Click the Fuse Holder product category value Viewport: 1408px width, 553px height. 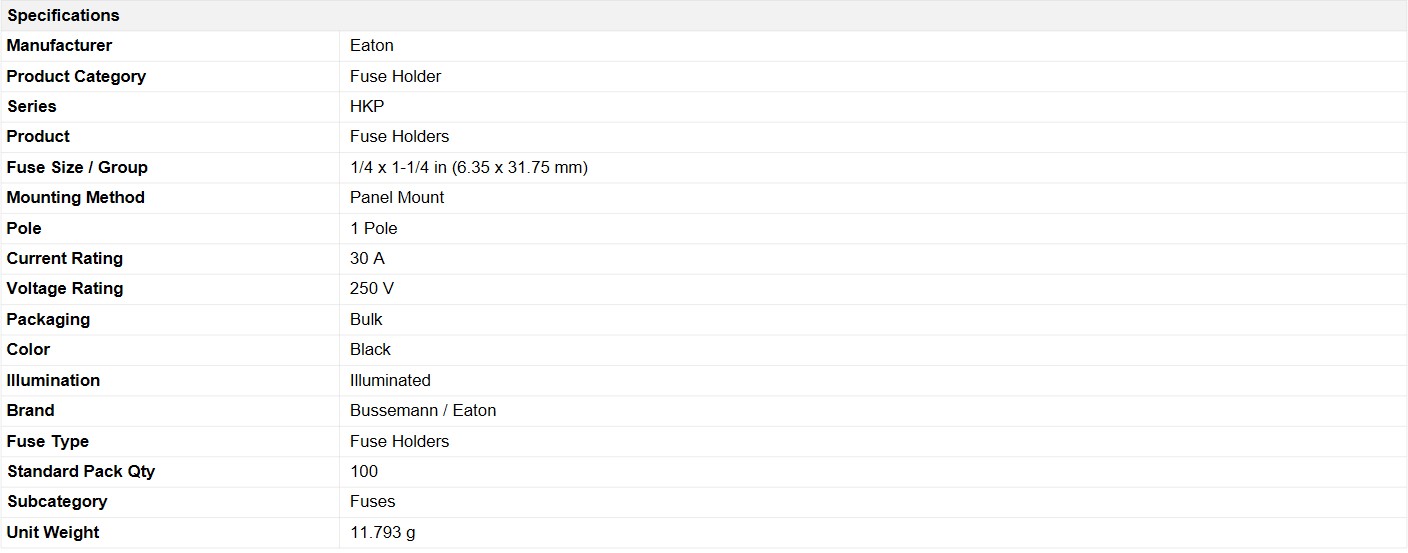click(395, 76)
